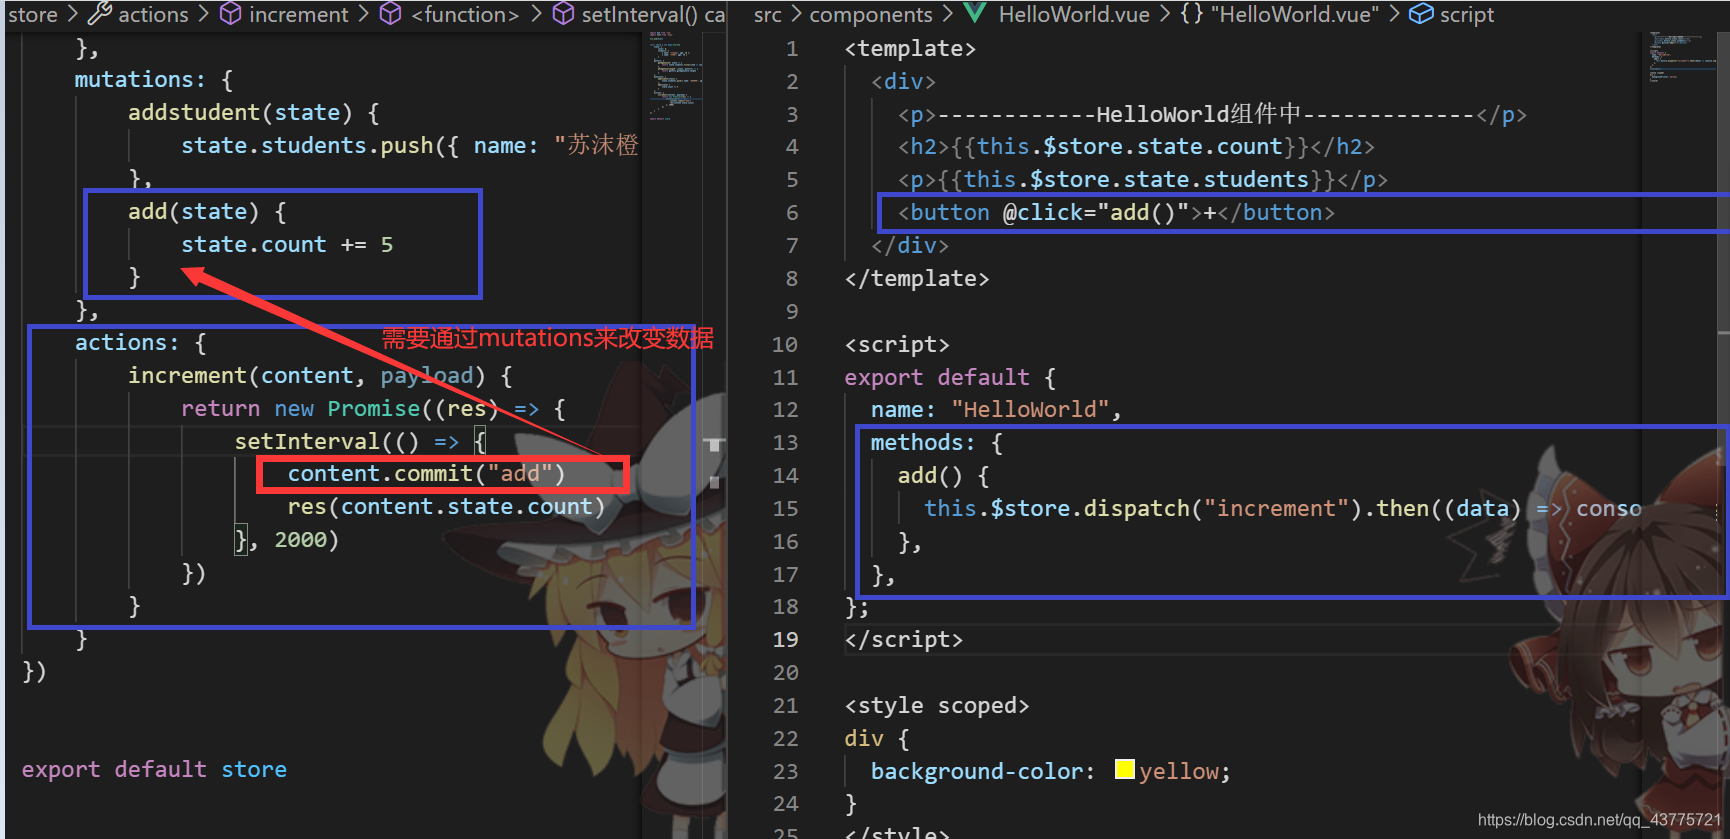
Task: Click line number 6 in gutter
Action: (792, 212)
